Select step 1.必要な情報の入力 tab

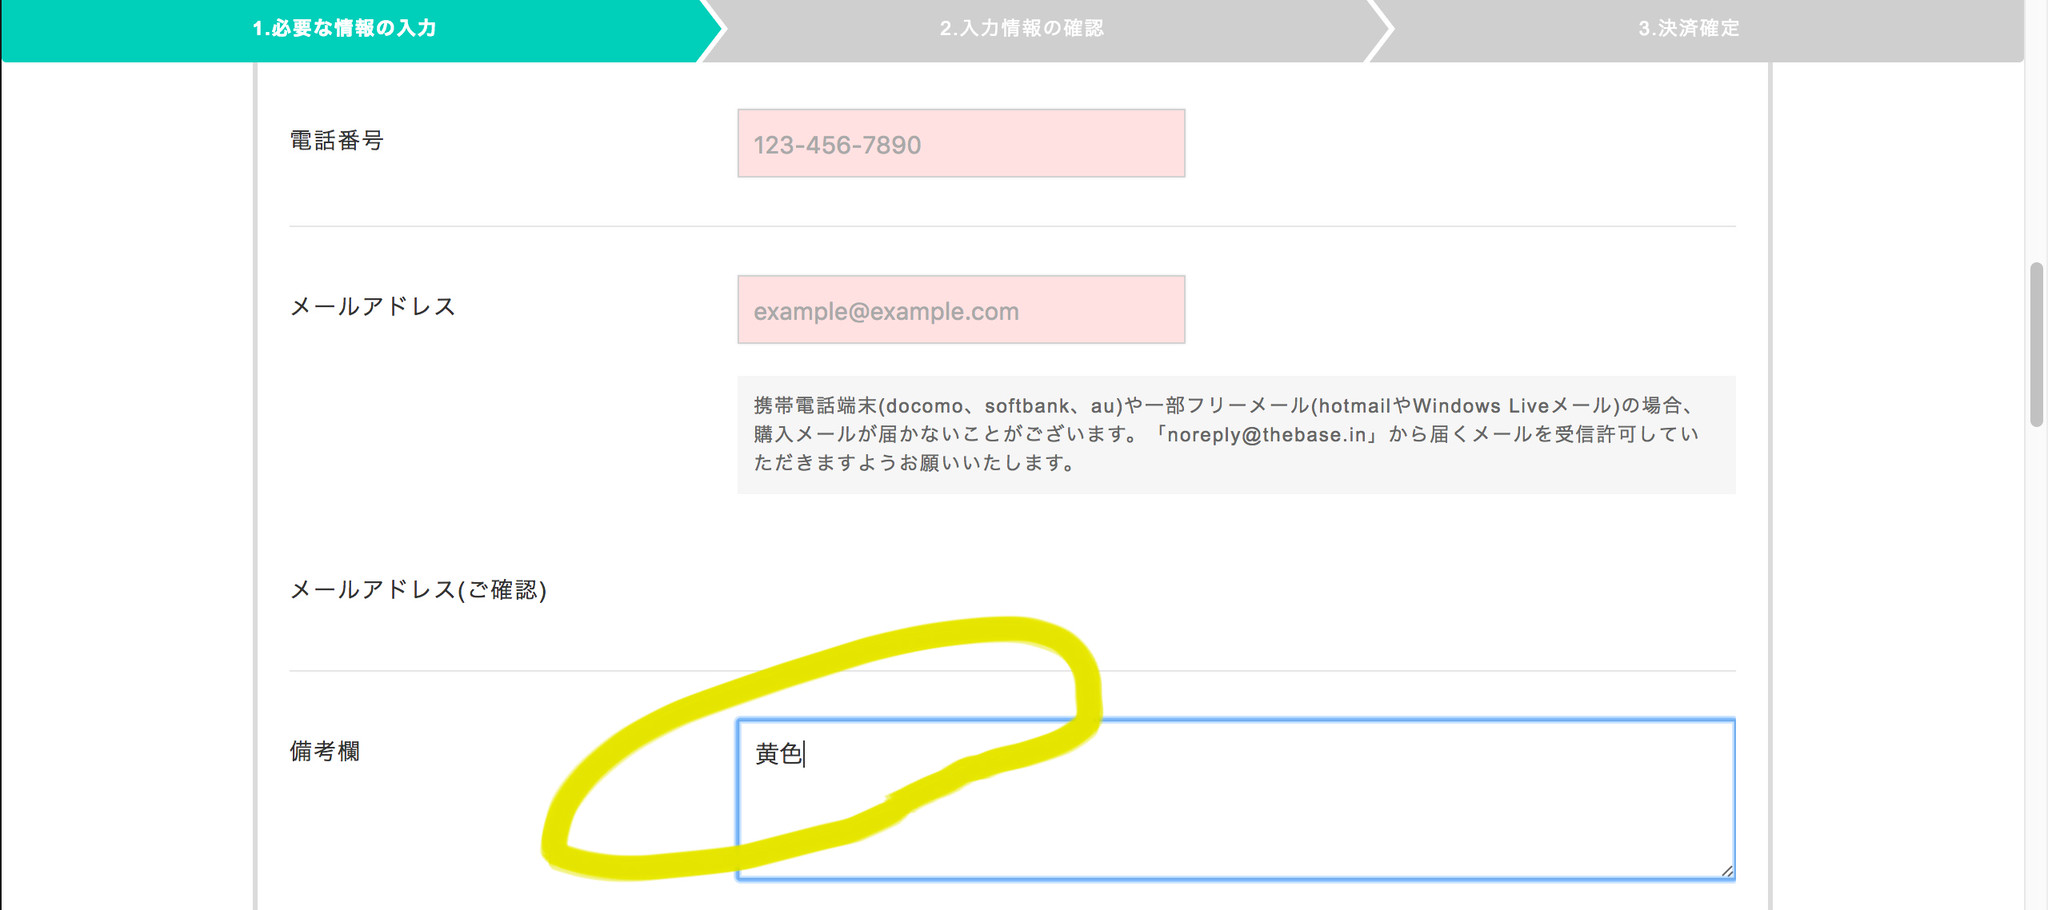(x=344, y=28)
